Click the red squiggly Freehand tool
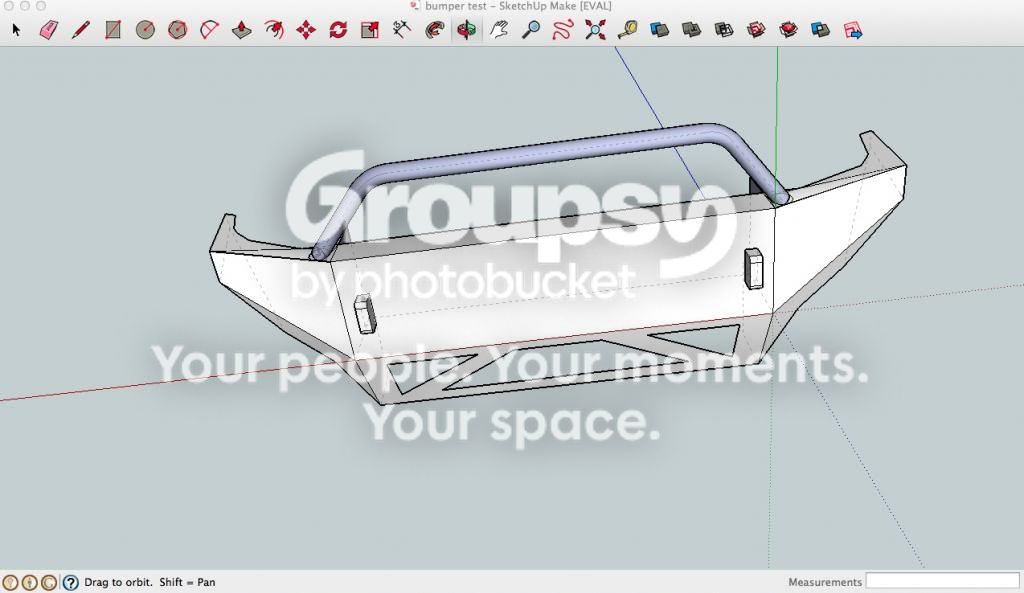The height and width of the screenshot is (593, 1024). coord(563,30)
